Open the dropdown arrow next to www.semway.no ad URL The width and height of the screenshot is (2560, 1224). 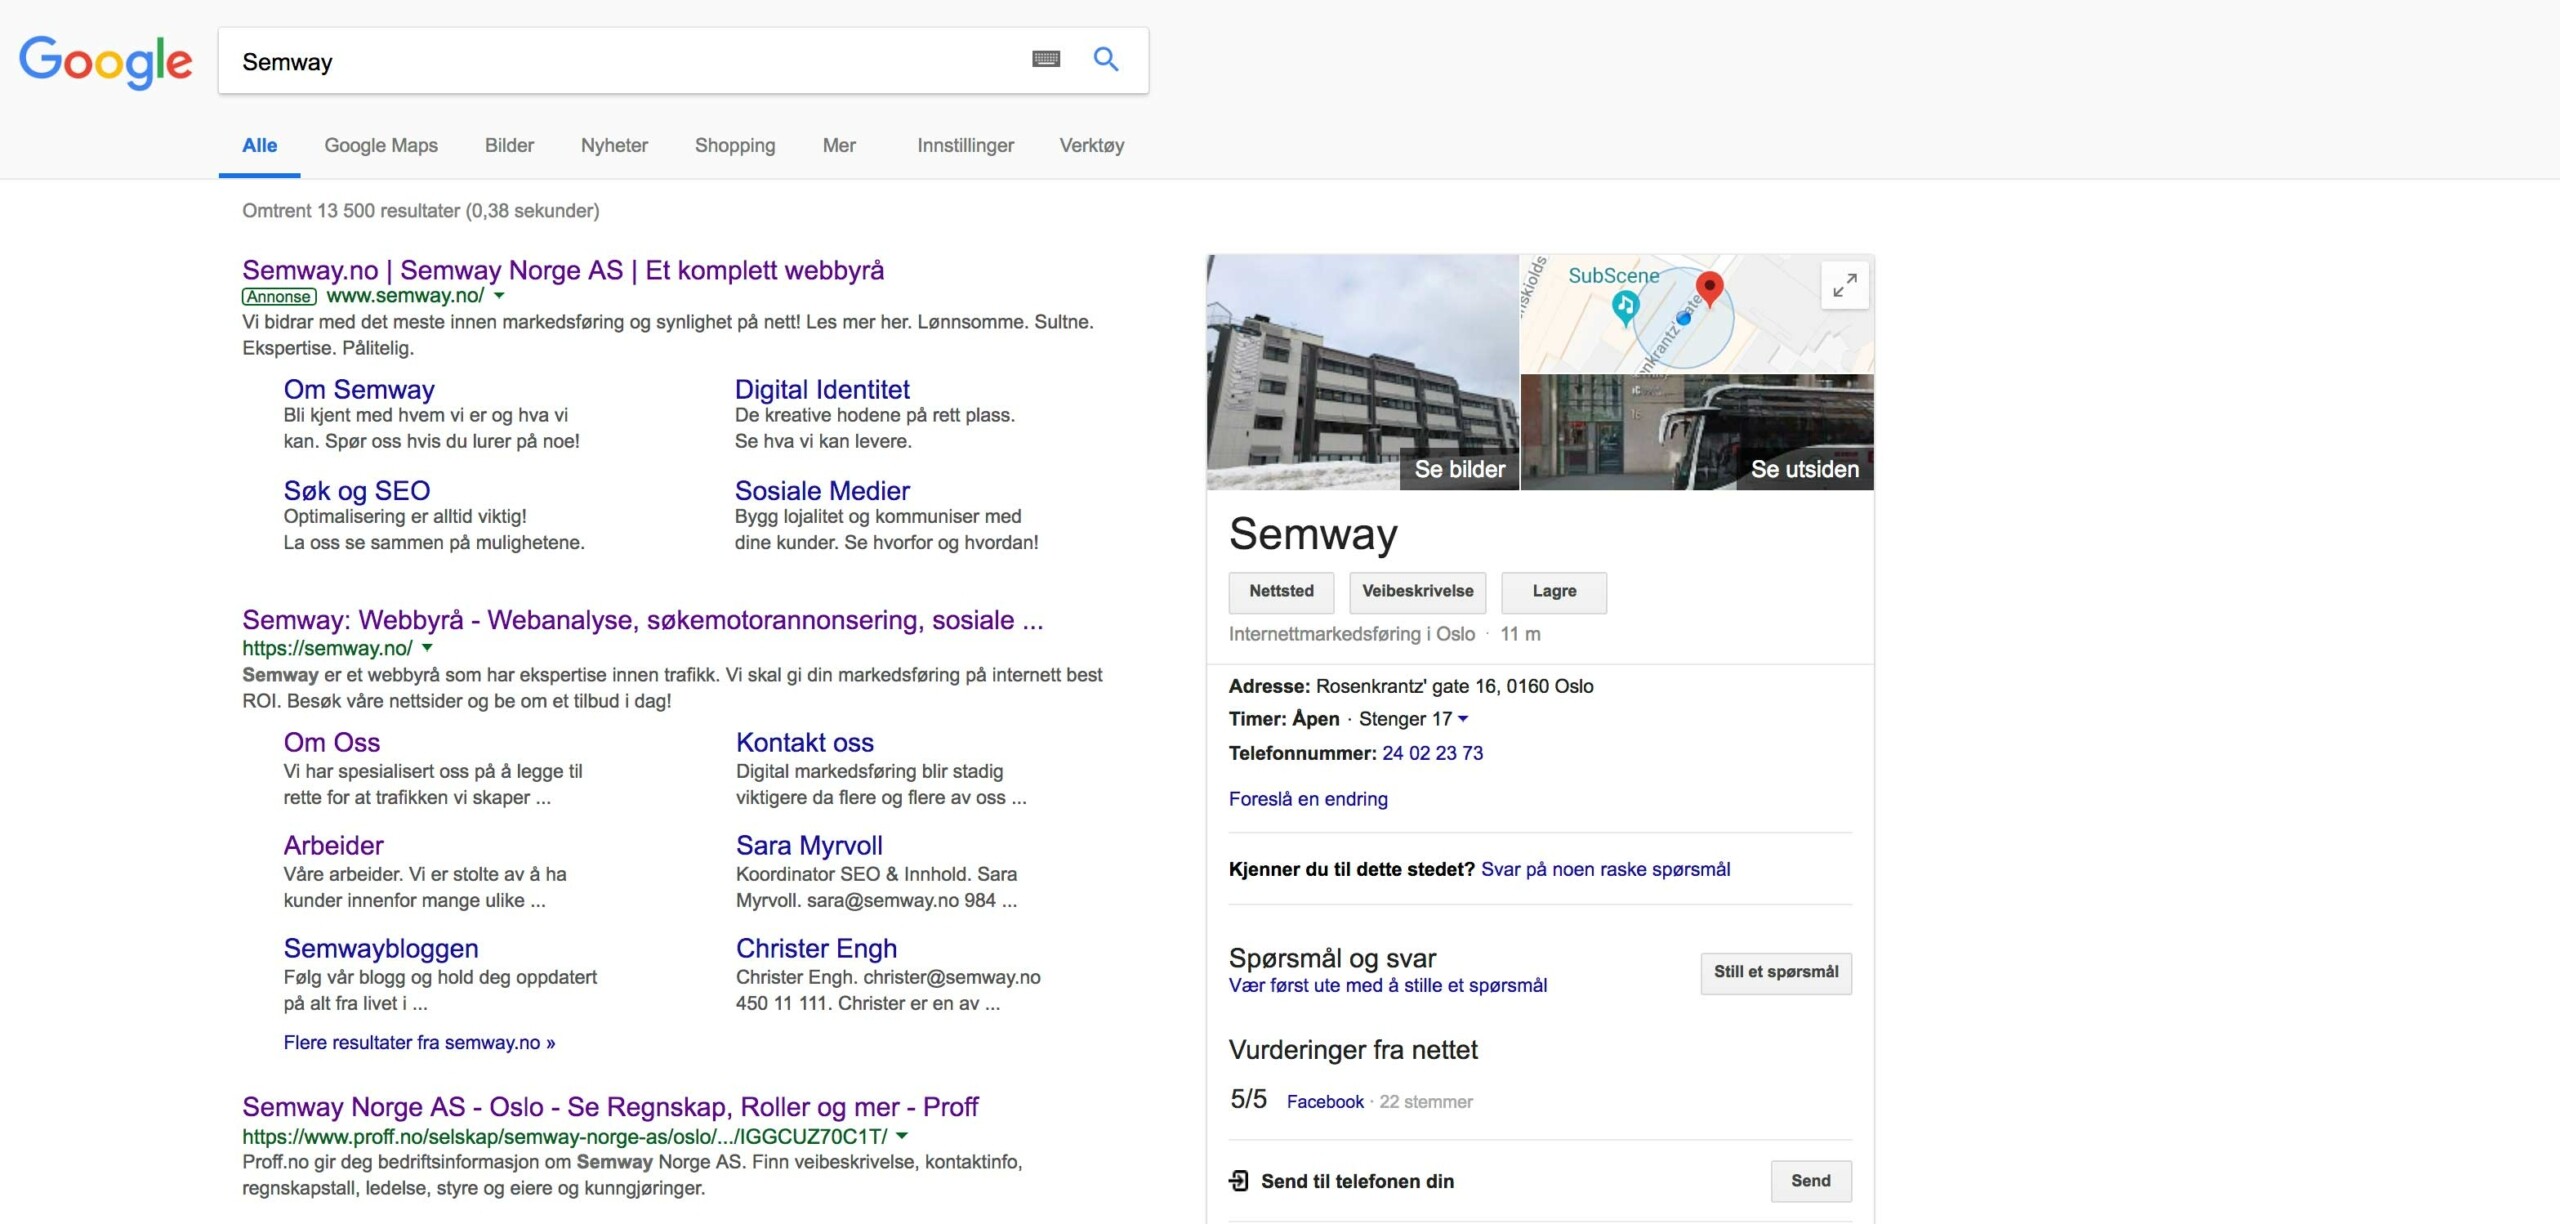tap(500, 296)
